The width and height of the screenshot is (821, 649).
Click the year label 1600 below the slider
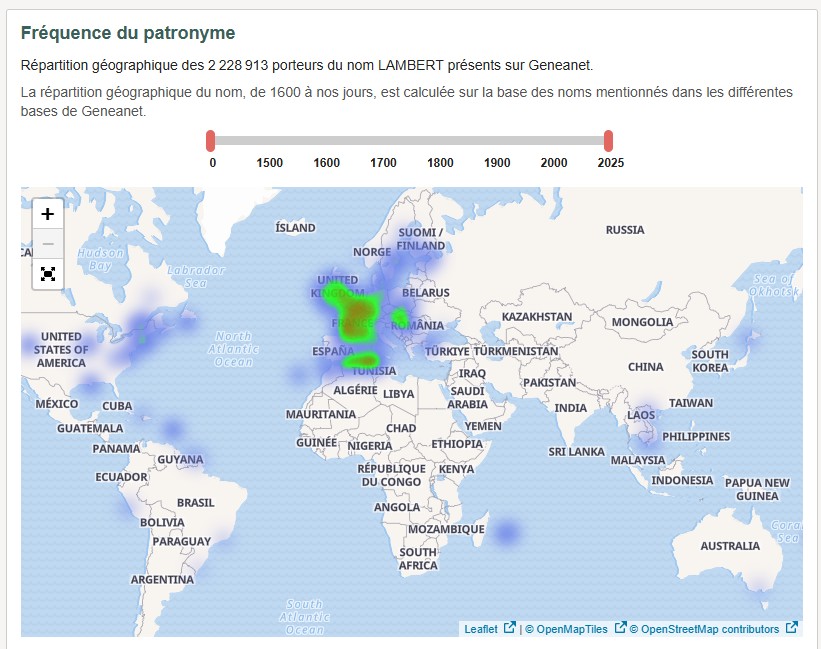click(x=326, y=160)
